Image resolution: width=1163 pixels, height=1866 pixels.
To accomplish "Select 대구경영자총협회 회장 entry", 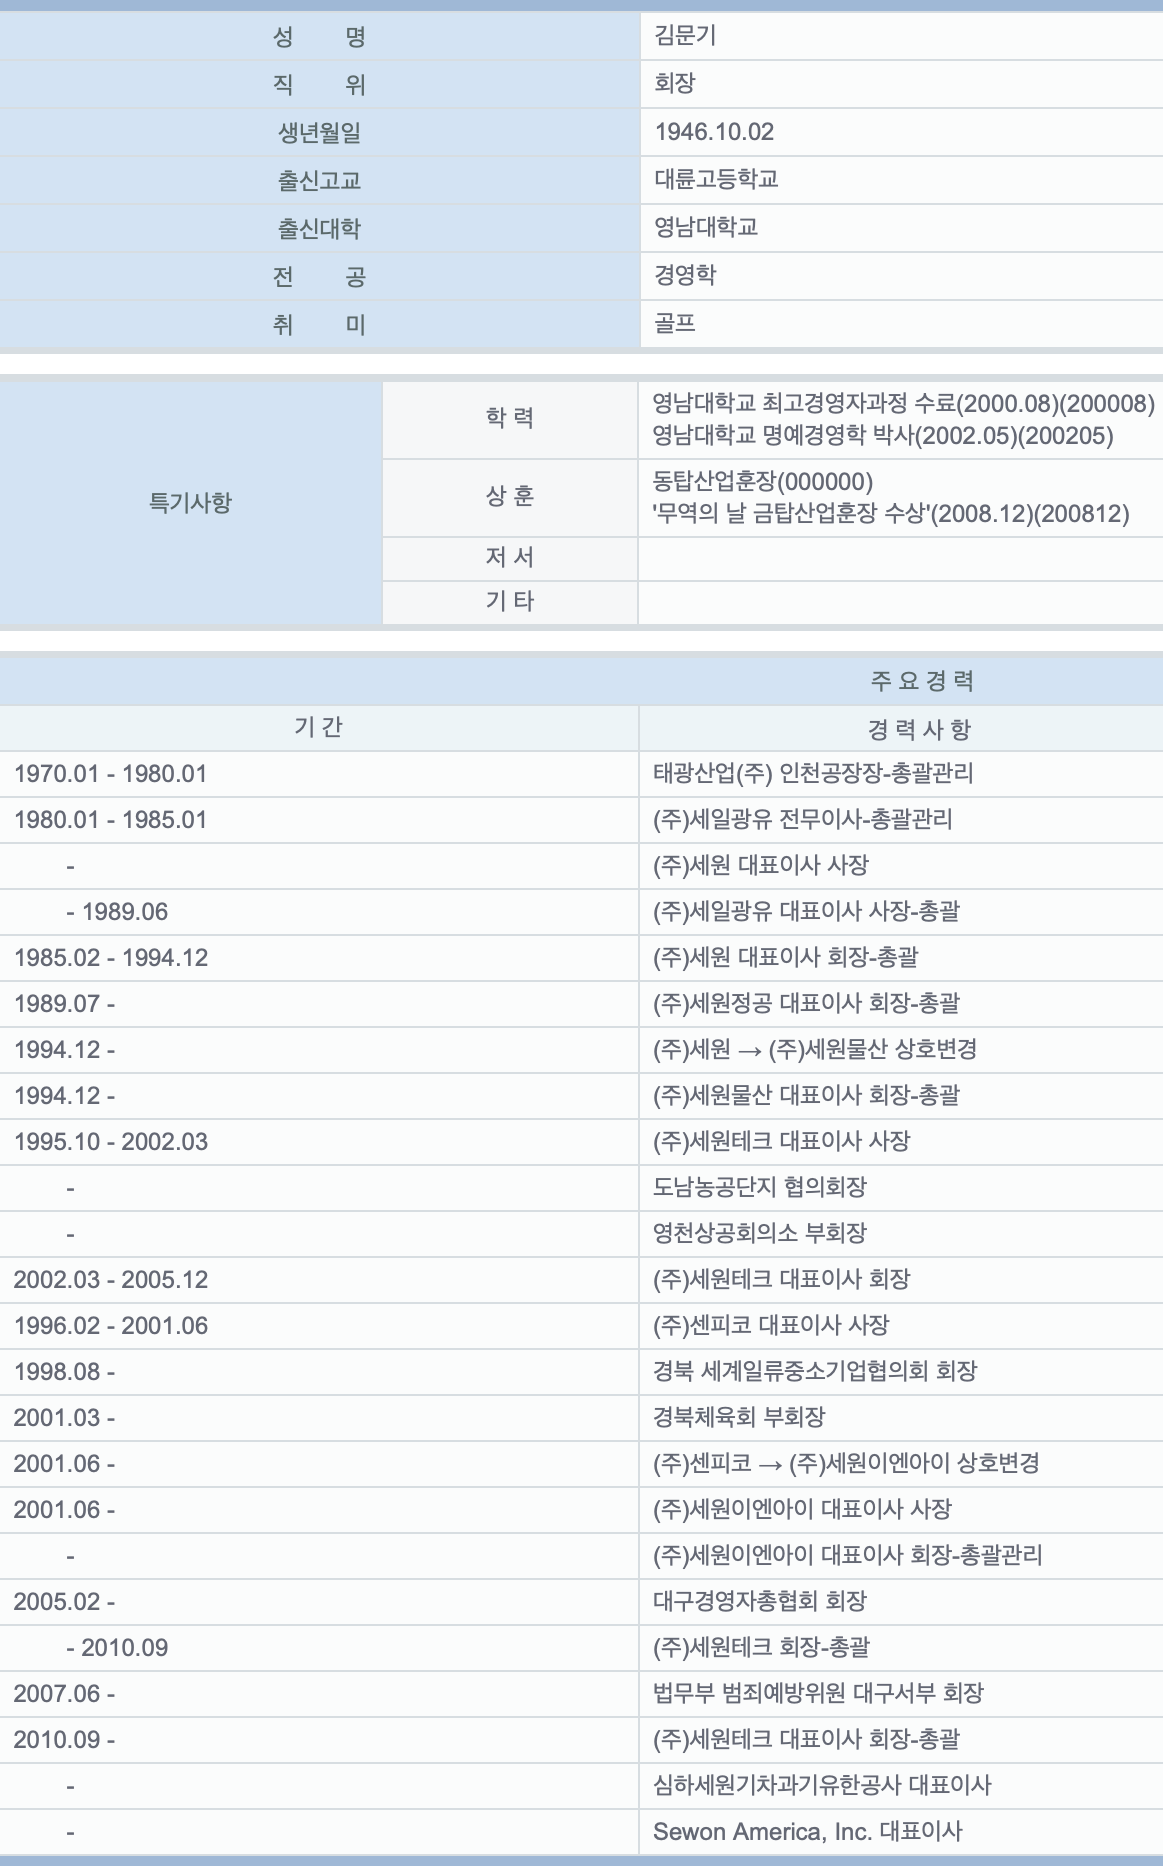I will coord(760,1601).
